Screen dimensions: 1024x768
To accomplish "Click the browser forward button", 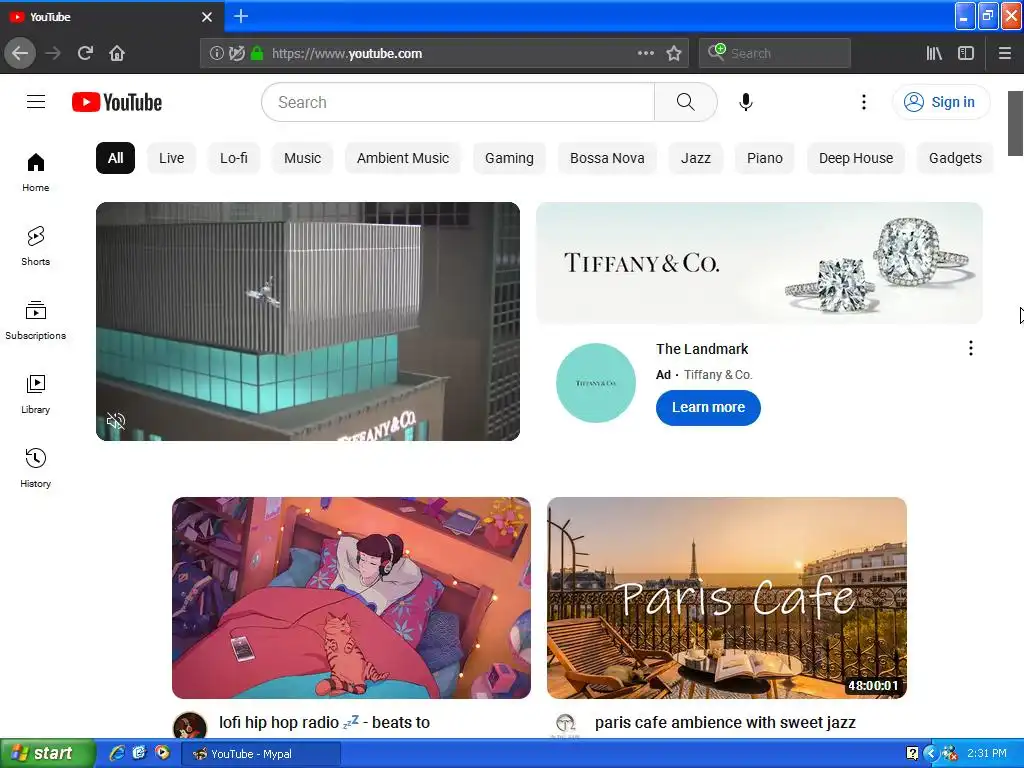I will point(53,53).
